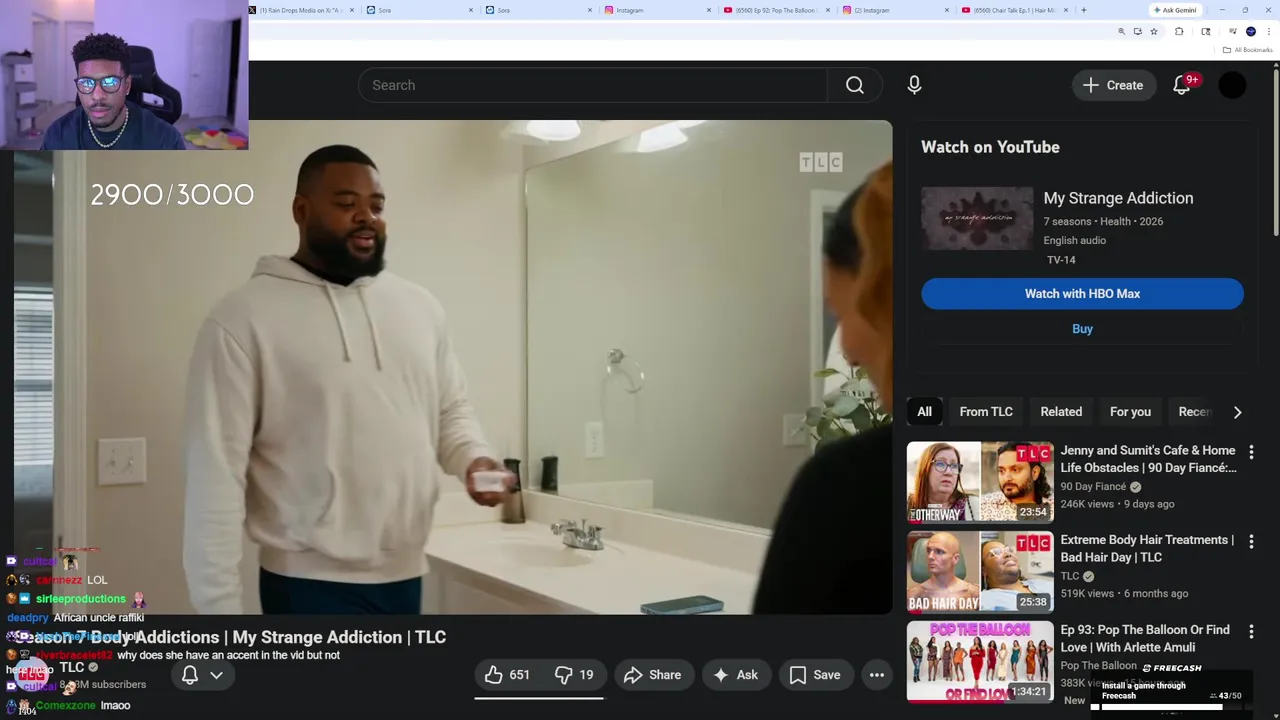This screenshot has height=720, width=1280.
Task: Click Watch with HBO Max button
Action: pyautogui.click(x=1082, y=294)
